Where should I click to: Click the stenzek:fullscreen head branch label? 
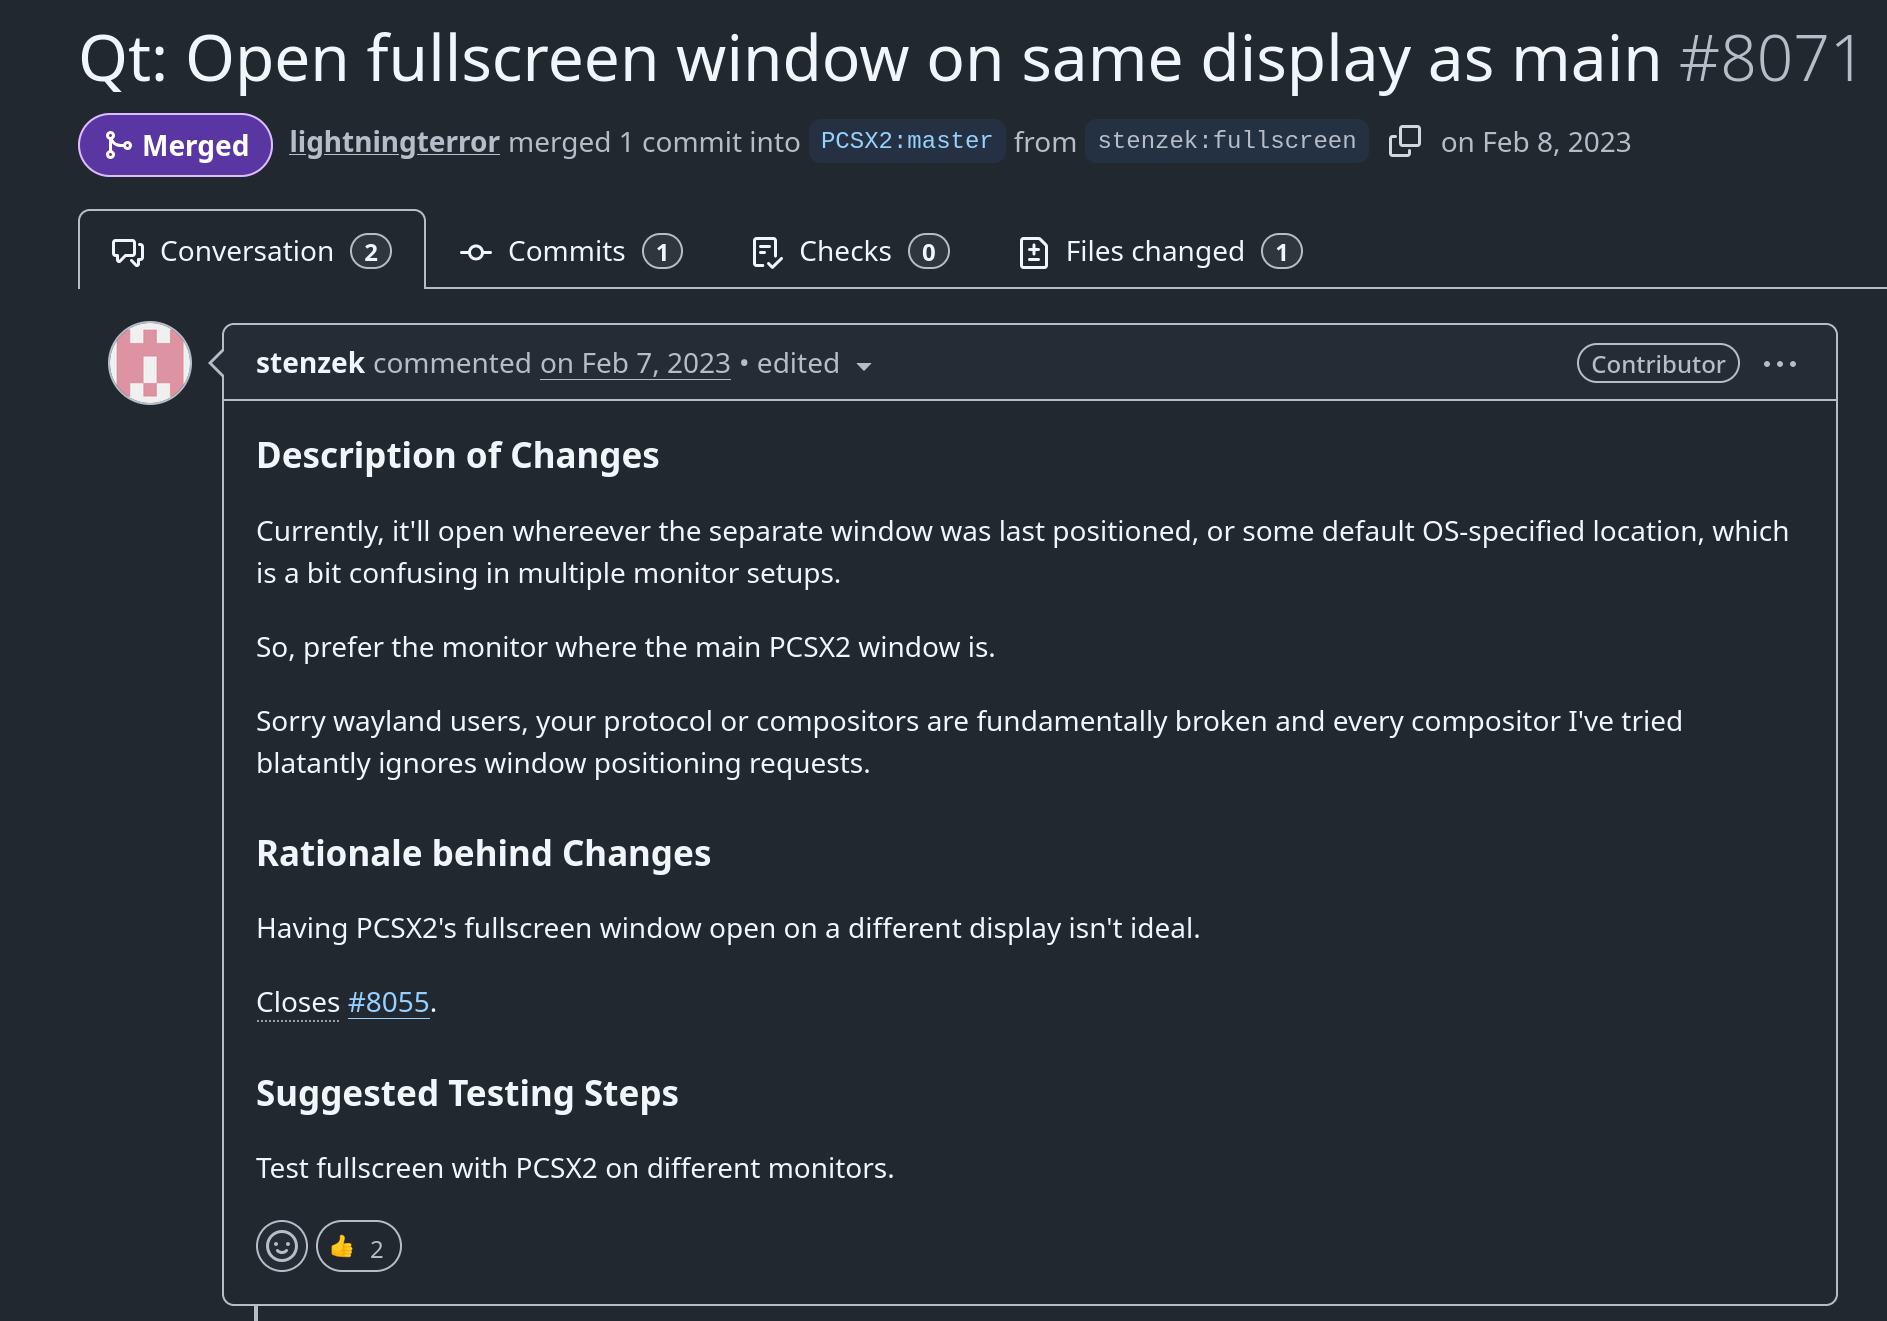click(x=1226, y=141)
